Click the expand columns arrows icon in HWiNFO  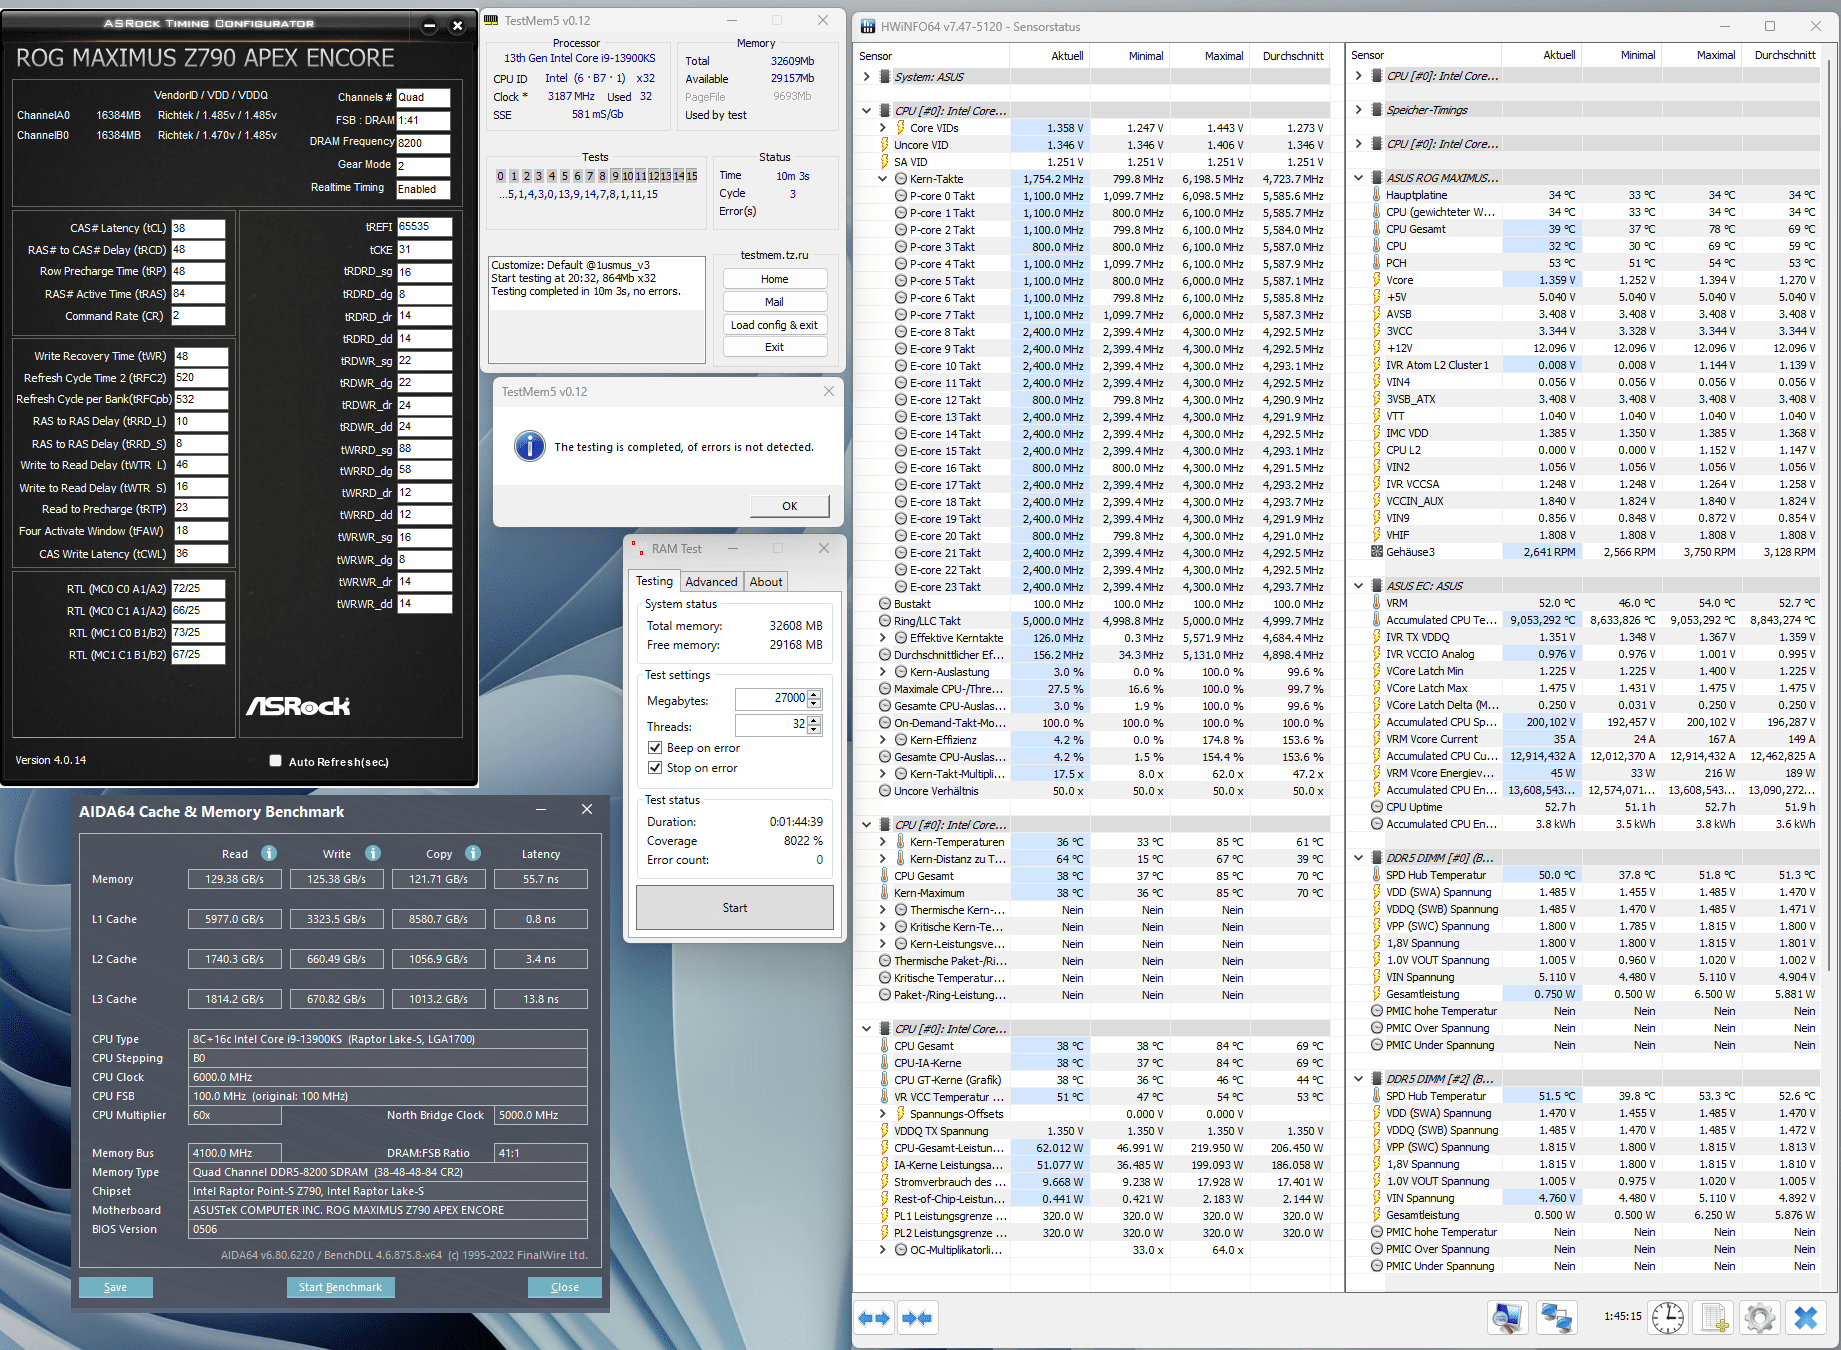pyautogui.click(x=874, y=1318)
